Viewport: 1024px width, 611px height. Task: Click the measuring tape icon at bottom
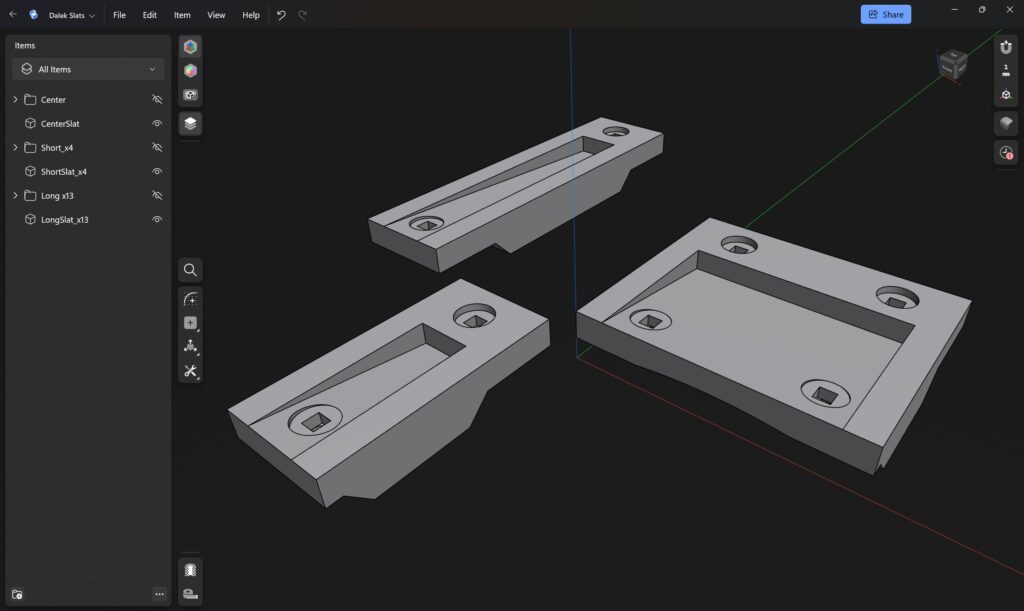pos(190,594)
